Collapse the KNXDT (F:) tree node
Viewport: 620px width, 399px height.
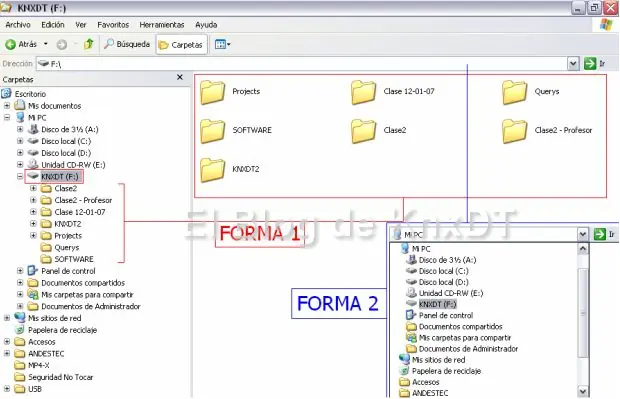coord(20,176)
